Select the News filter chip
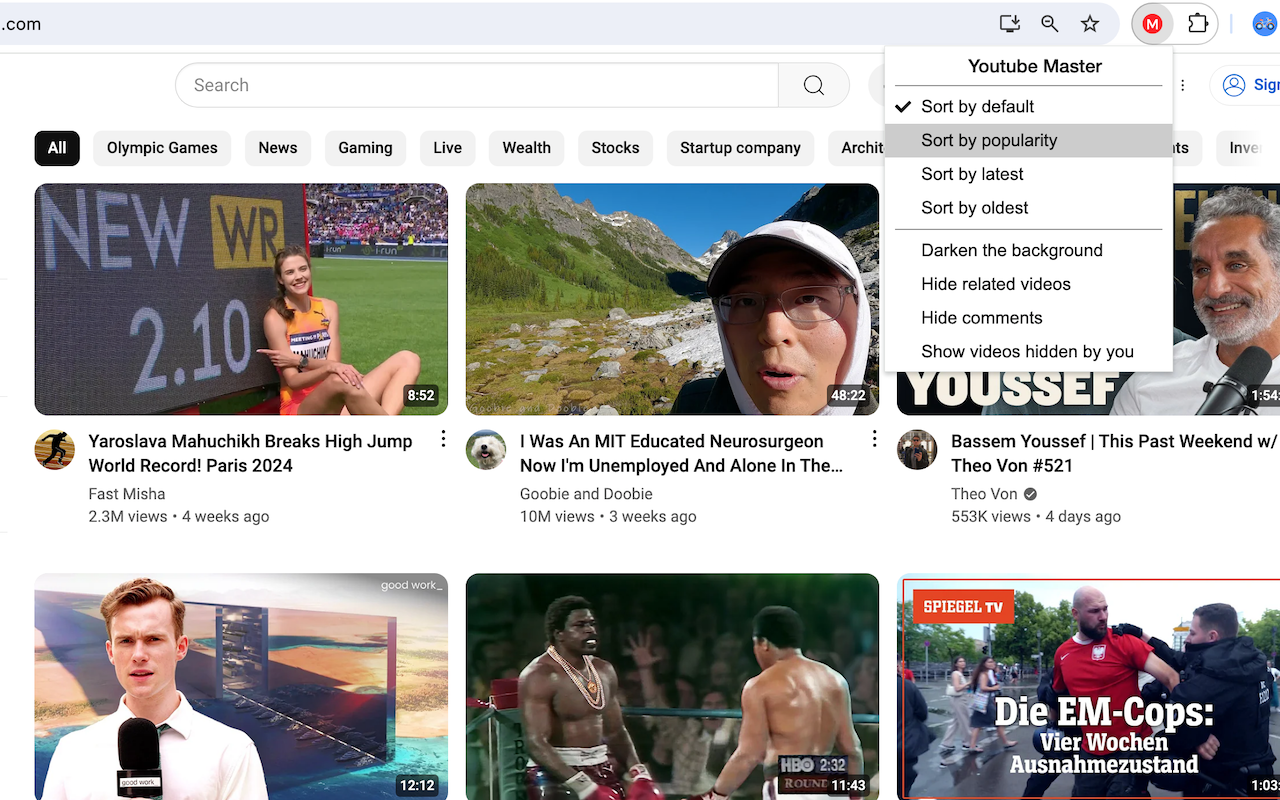This screenshot has width=1280, height=800. click(278, 148)
